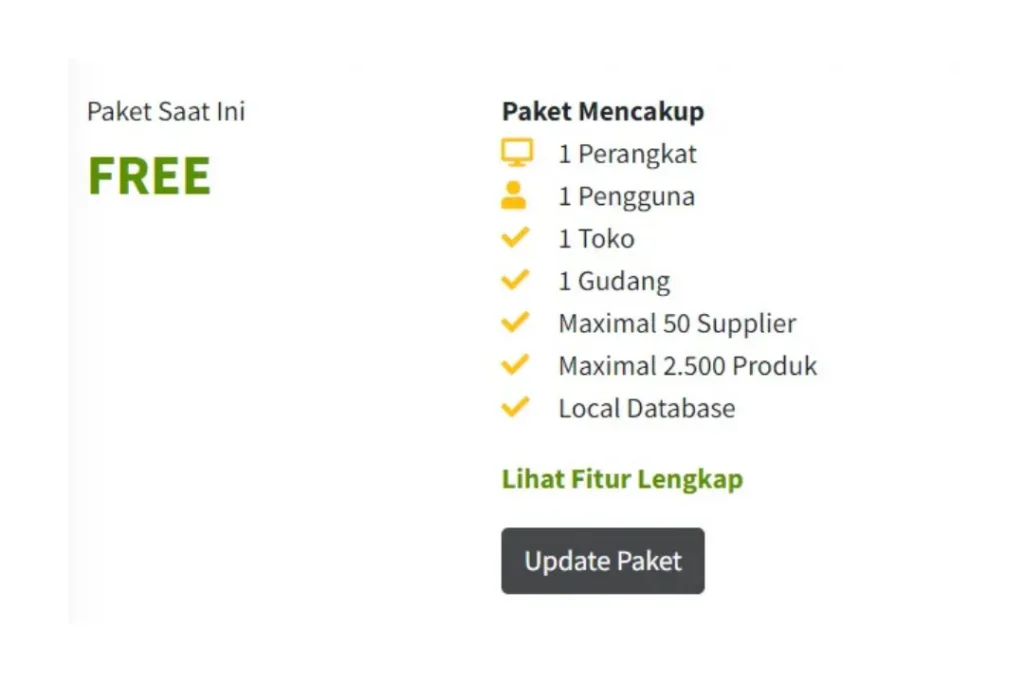Select the 1 Perangkat text
Image resolution: width=1024 pixels, height=683 pixels.
(x=627, y=154)
